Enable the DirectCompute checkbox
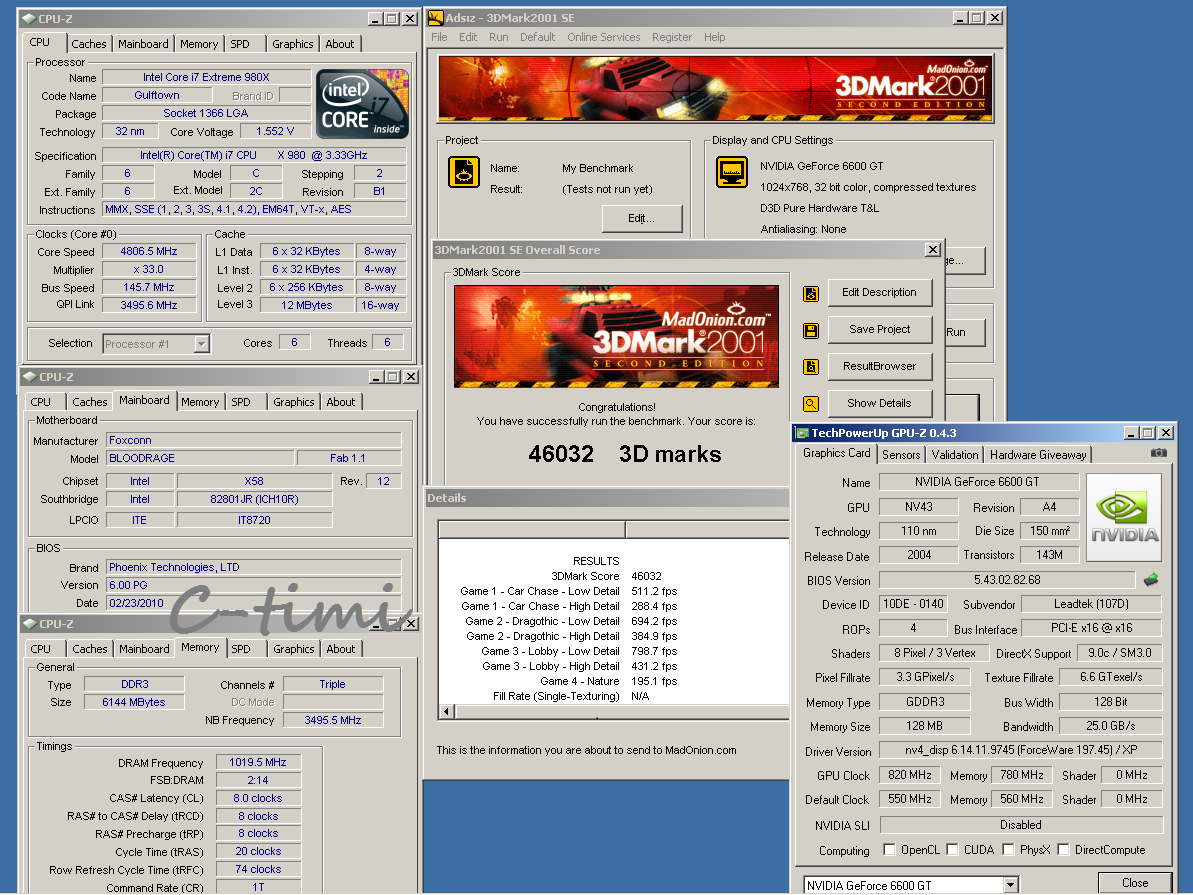The image size is (1193, 895). pyautogui.click(x=1064, y=849)
